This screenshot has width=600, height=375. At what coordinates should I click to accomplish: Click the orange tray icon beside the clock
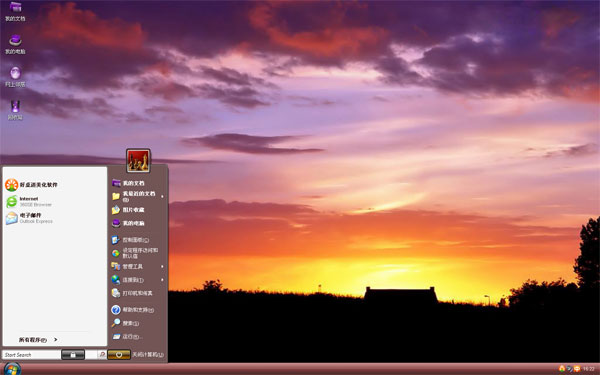click(577, 369)
